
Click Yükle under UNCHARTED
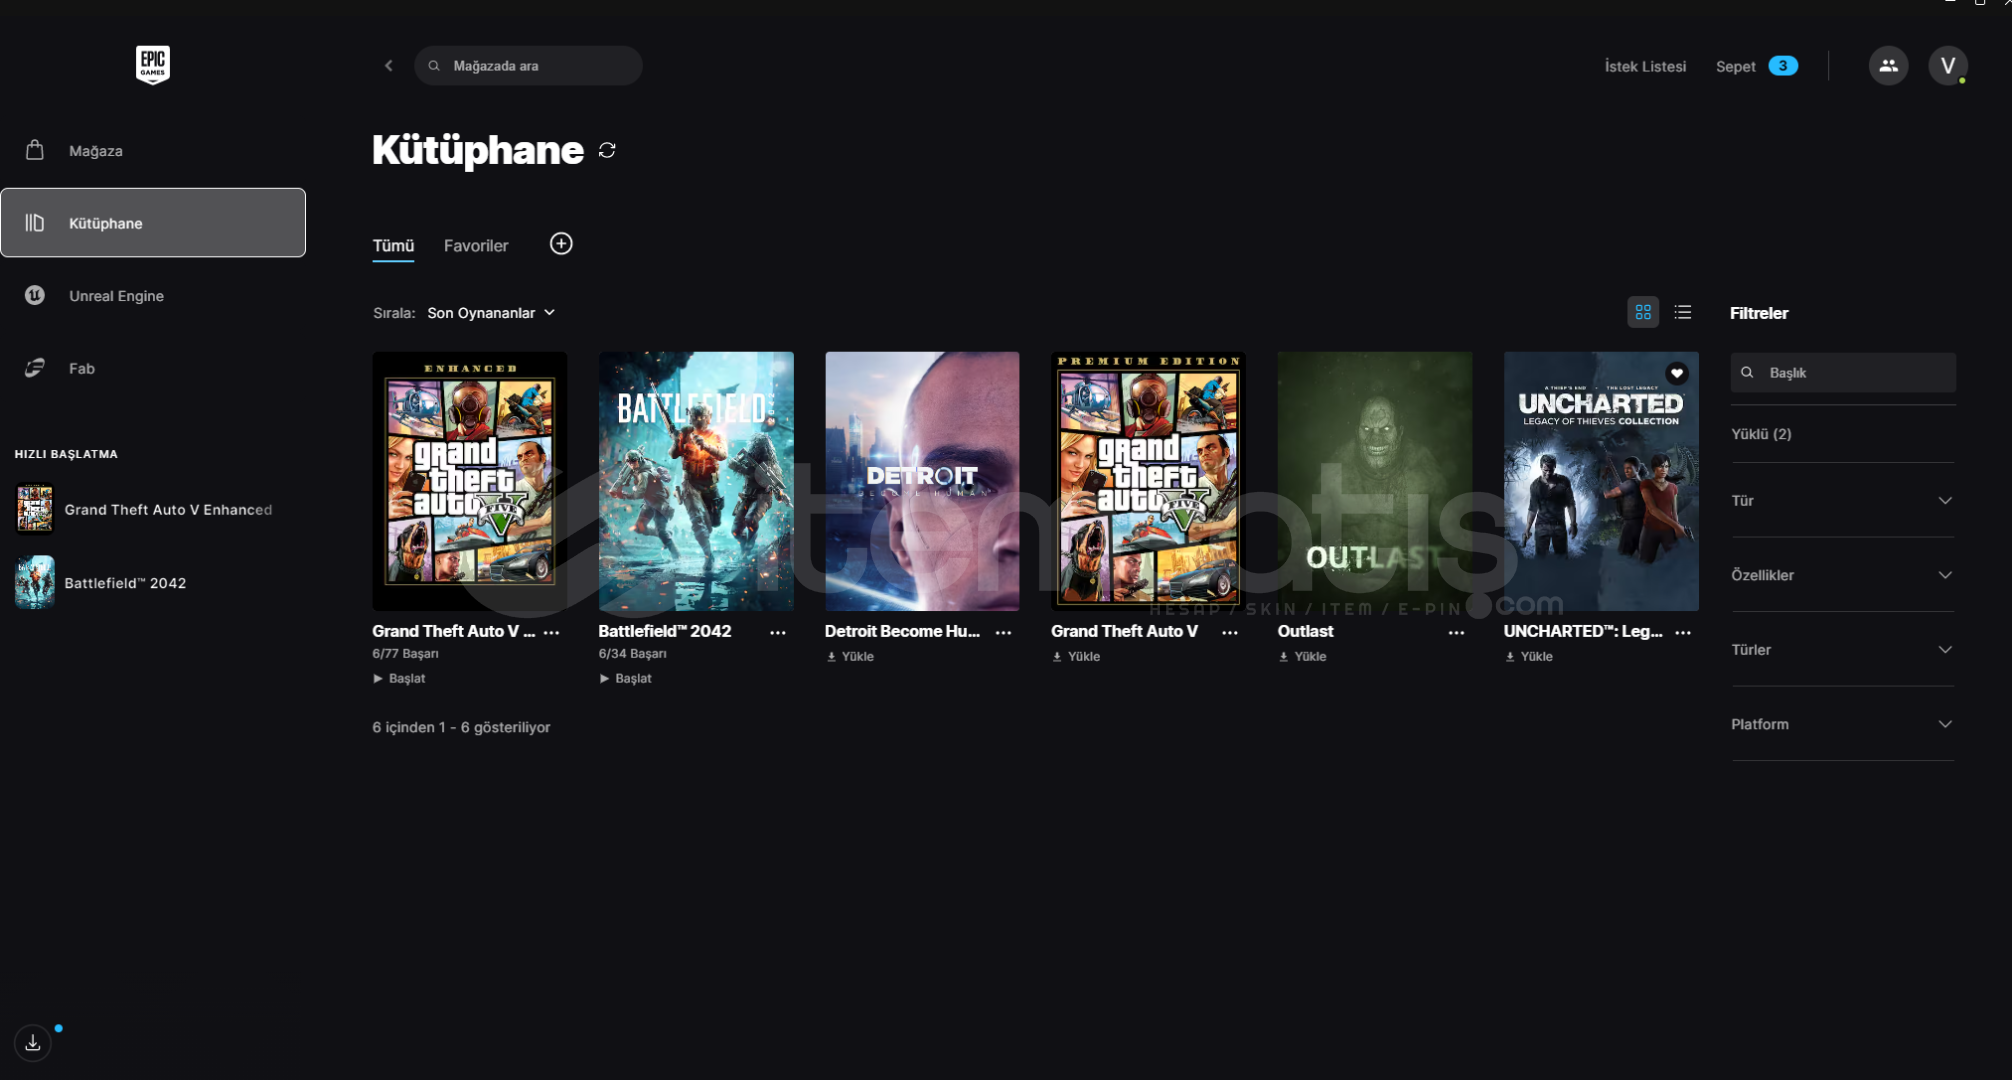click(x=1529, y=657)
